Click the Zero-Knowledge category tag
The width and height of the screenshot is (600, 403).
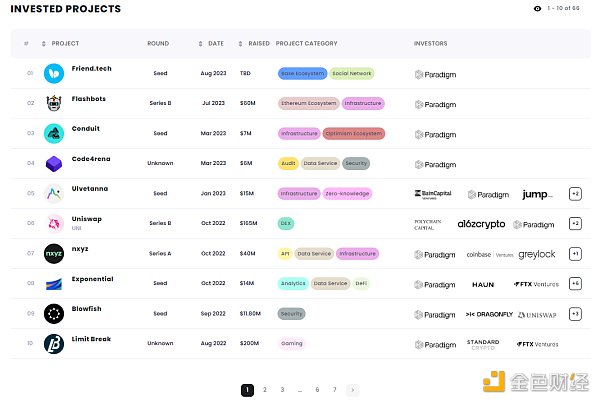347,194
